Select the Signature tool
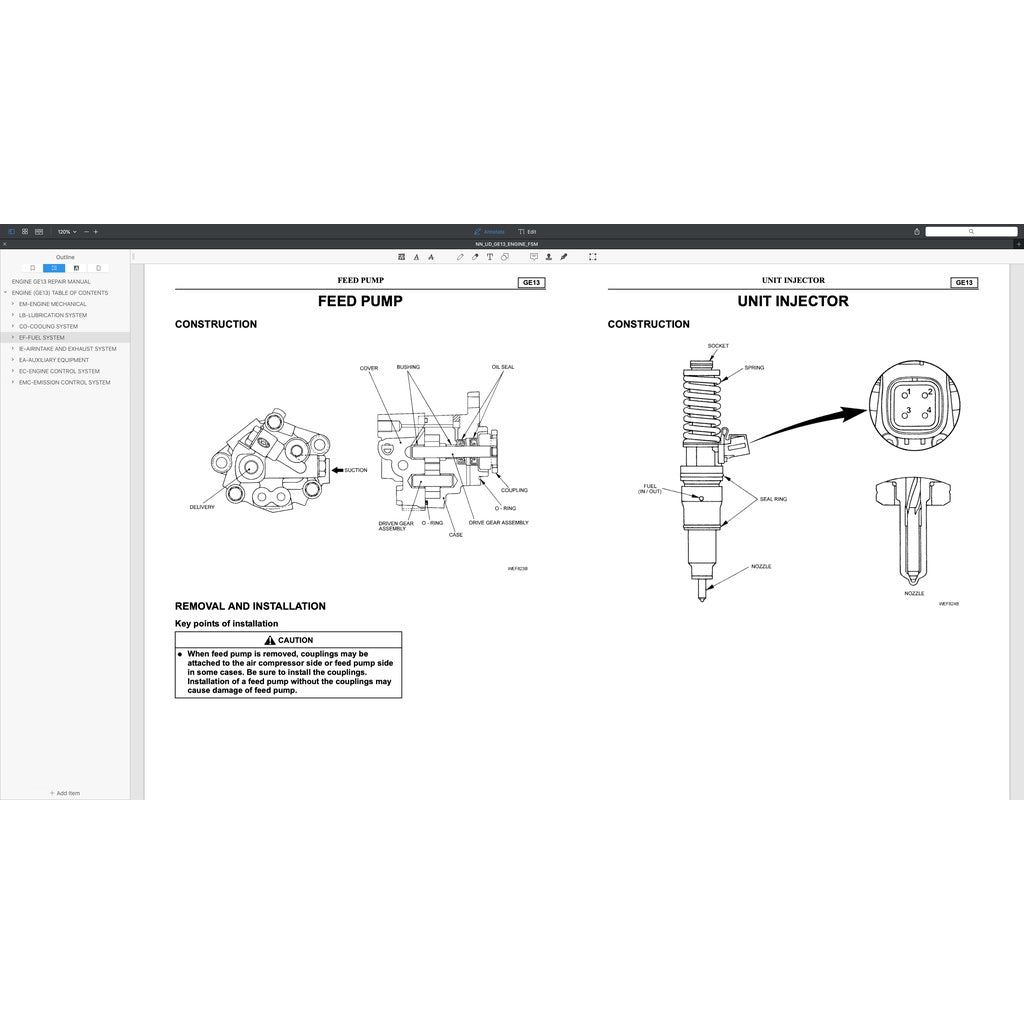Screen dimensions: 1024x1024 (564, 257)
